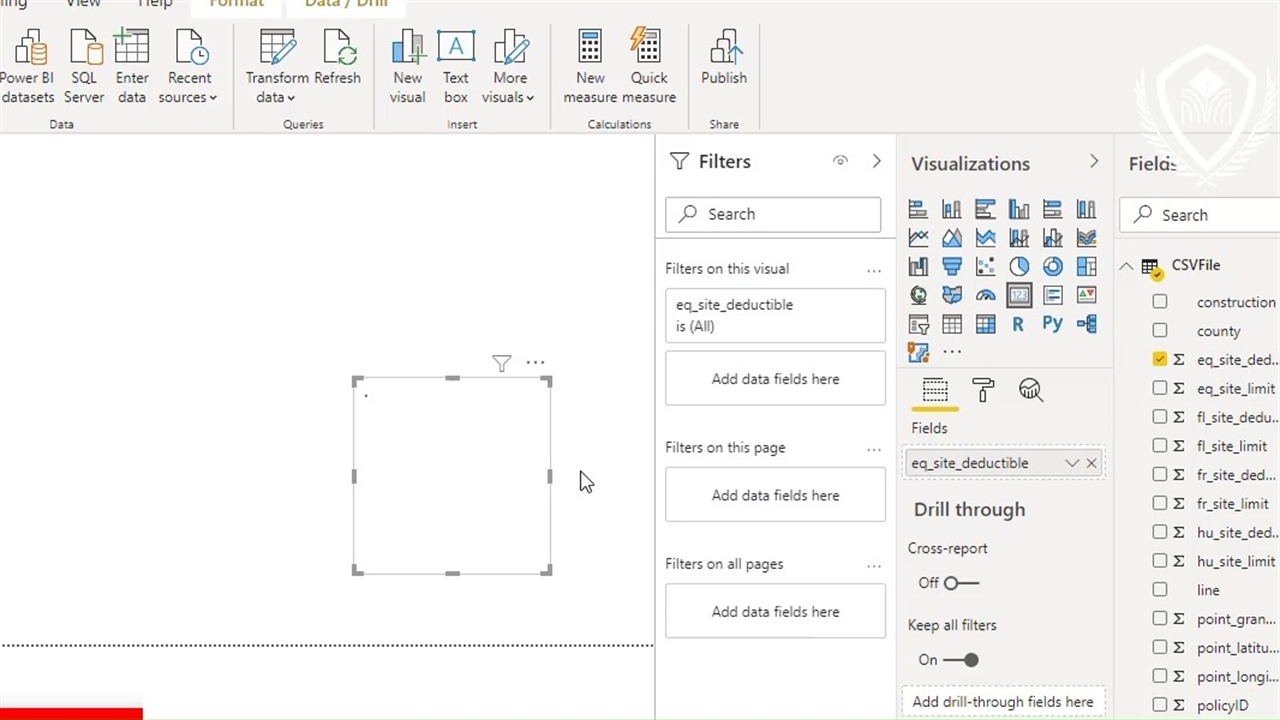Select the pie chart visualization
The height and width of the screenshot is (720, 1280).
1018,267
